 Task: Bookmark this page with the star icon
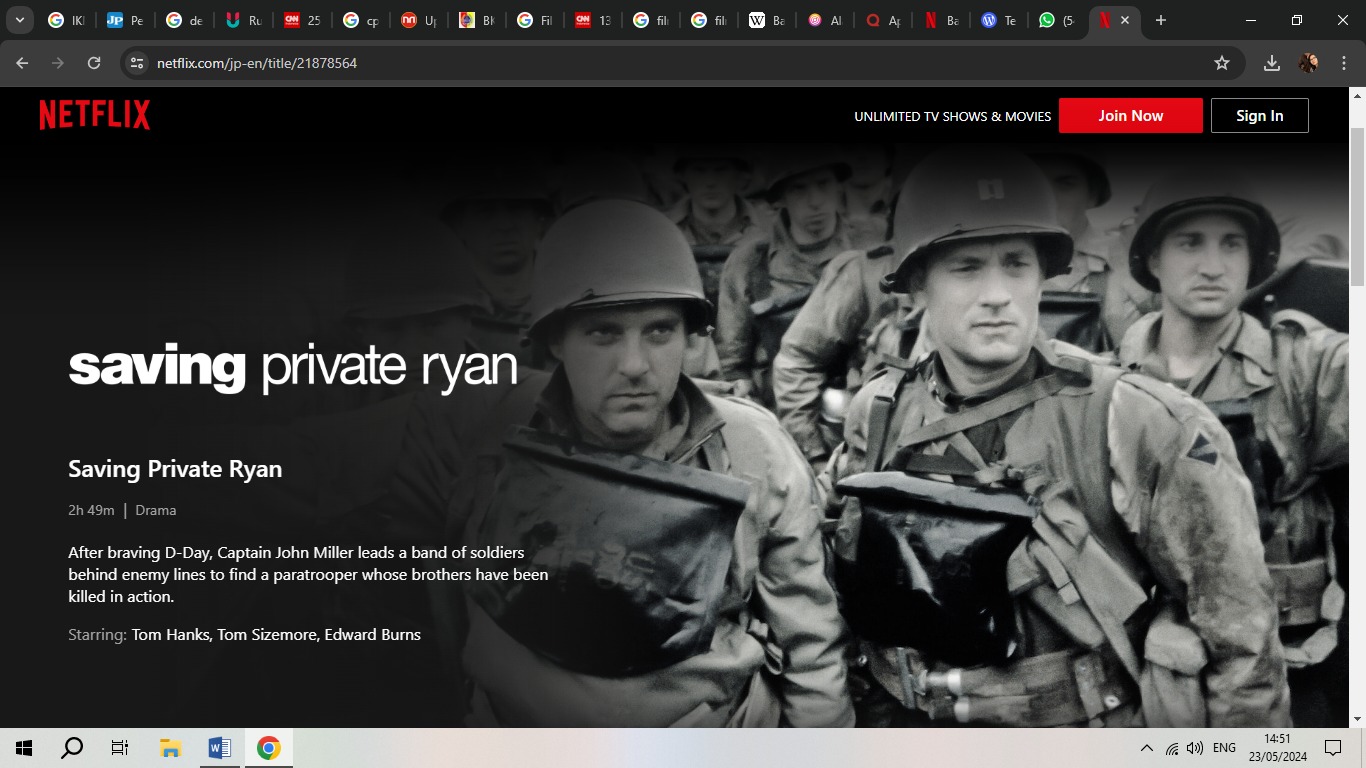tap(1222, 63)
